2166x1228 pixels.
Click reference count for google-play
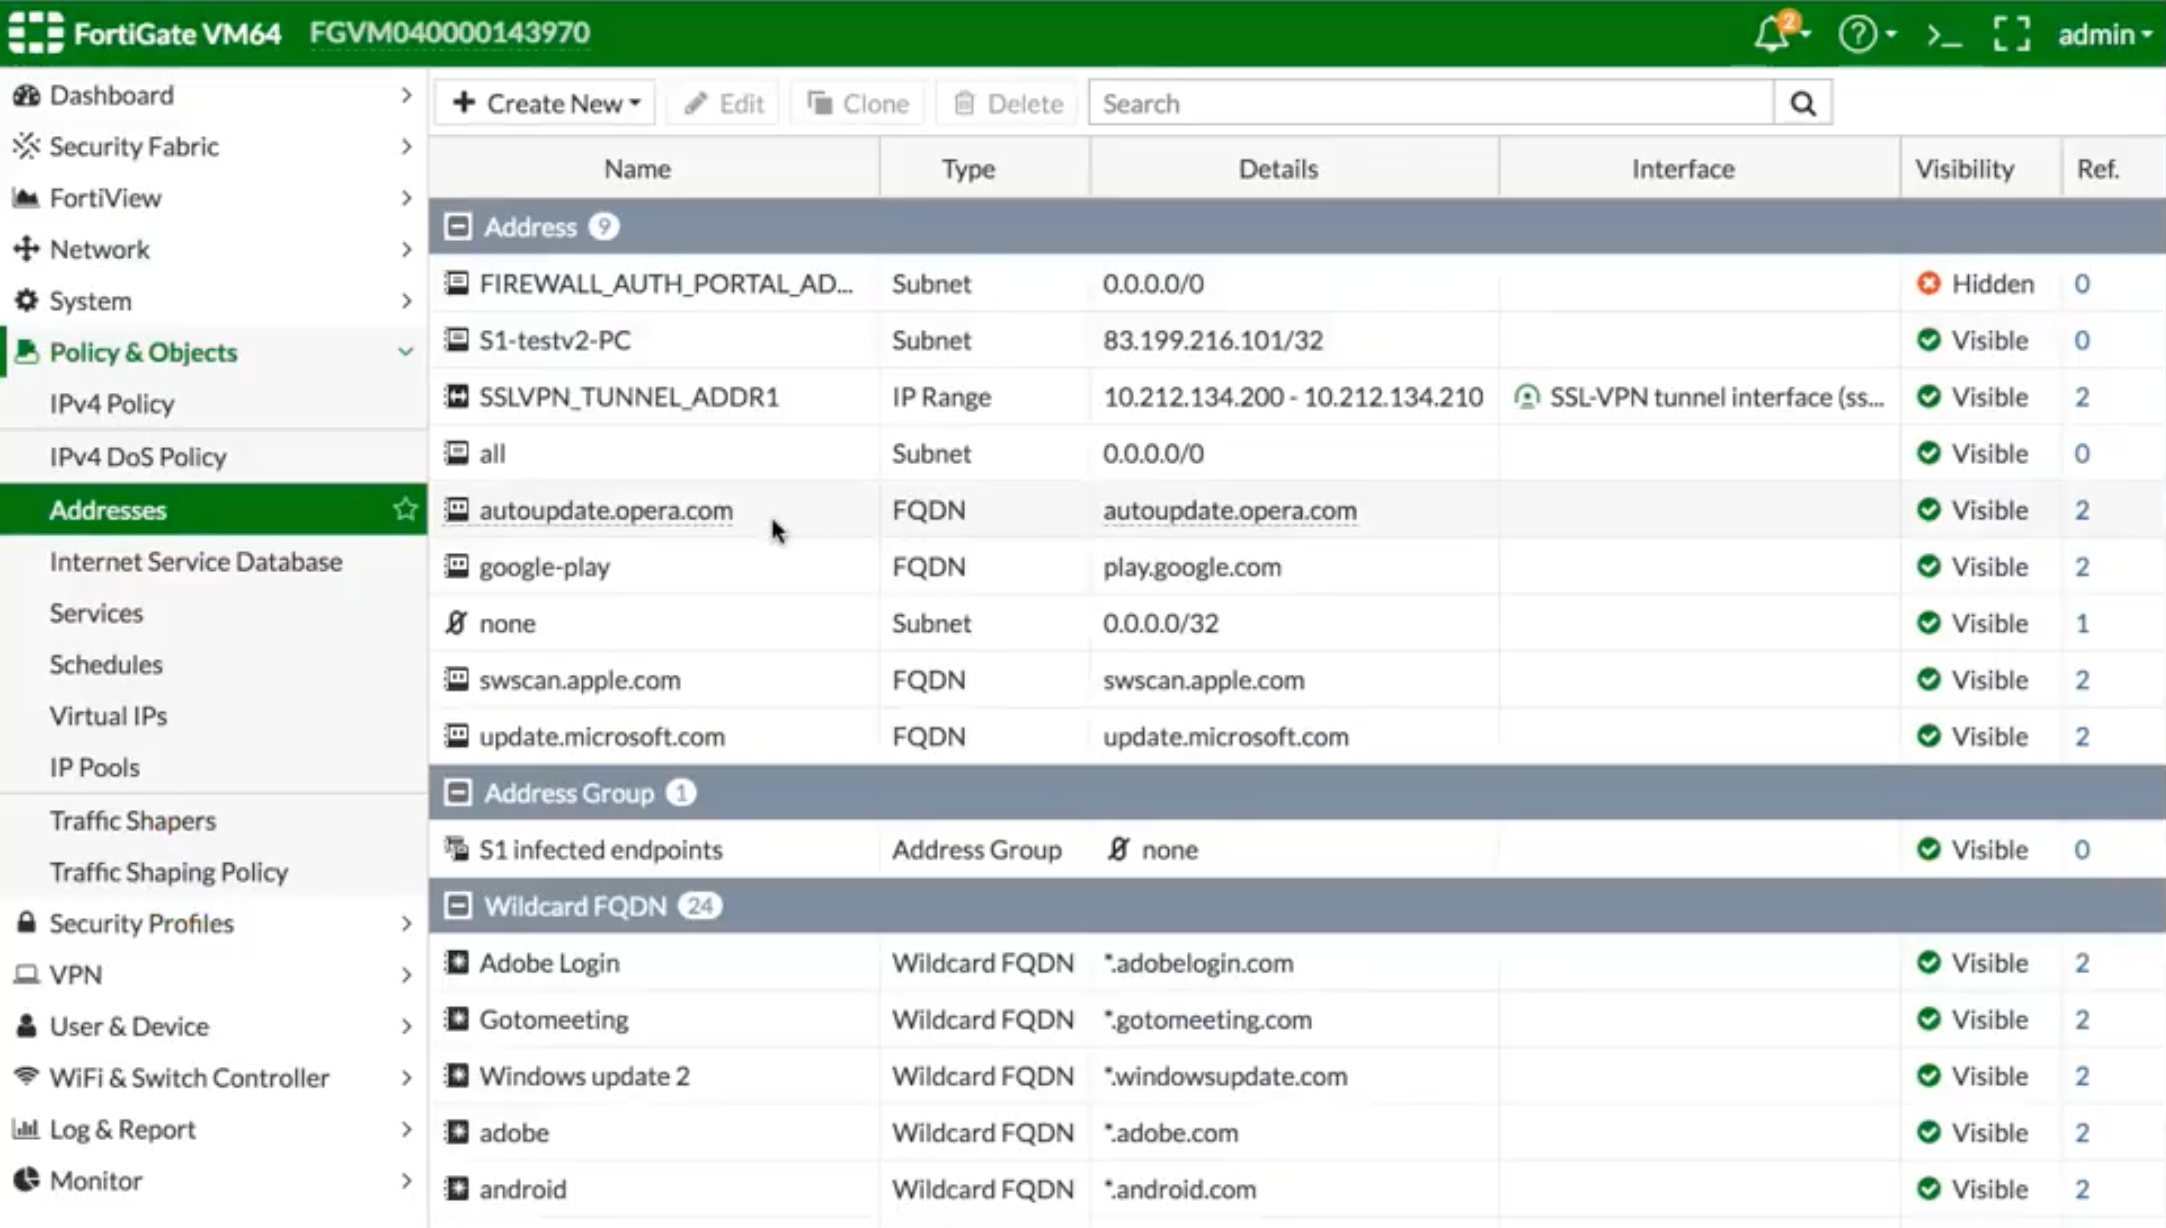click(2081, 567)
